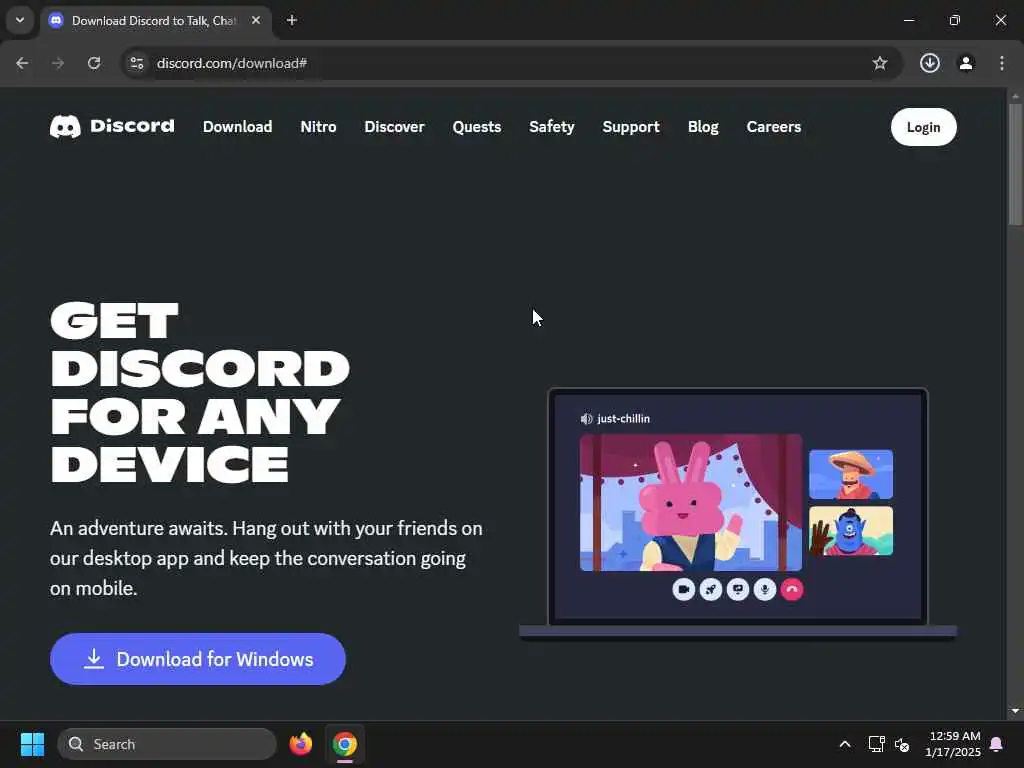Viewport: 1024px width, 768px height.
Task: Close the Download Discord tab
Action: click(x=256, y=20)
